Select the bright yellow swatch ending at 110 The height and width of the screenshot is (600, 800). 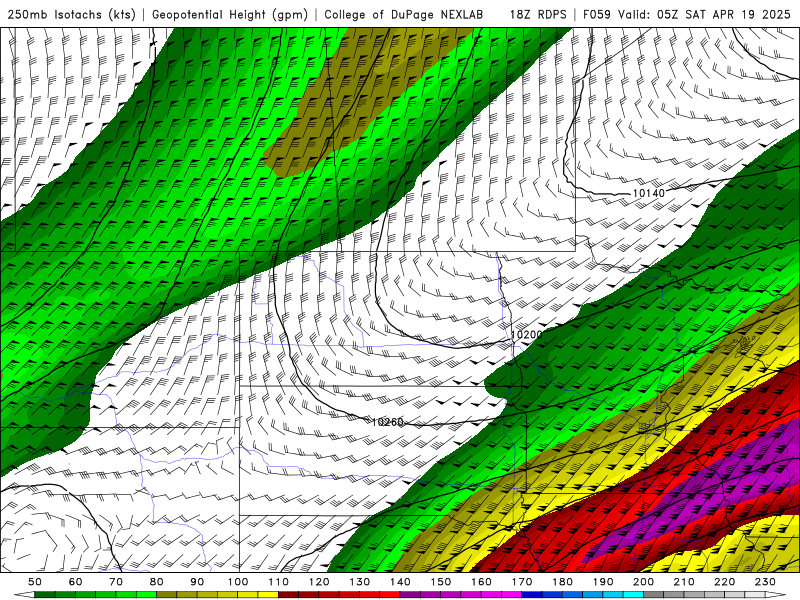(268, 594)
